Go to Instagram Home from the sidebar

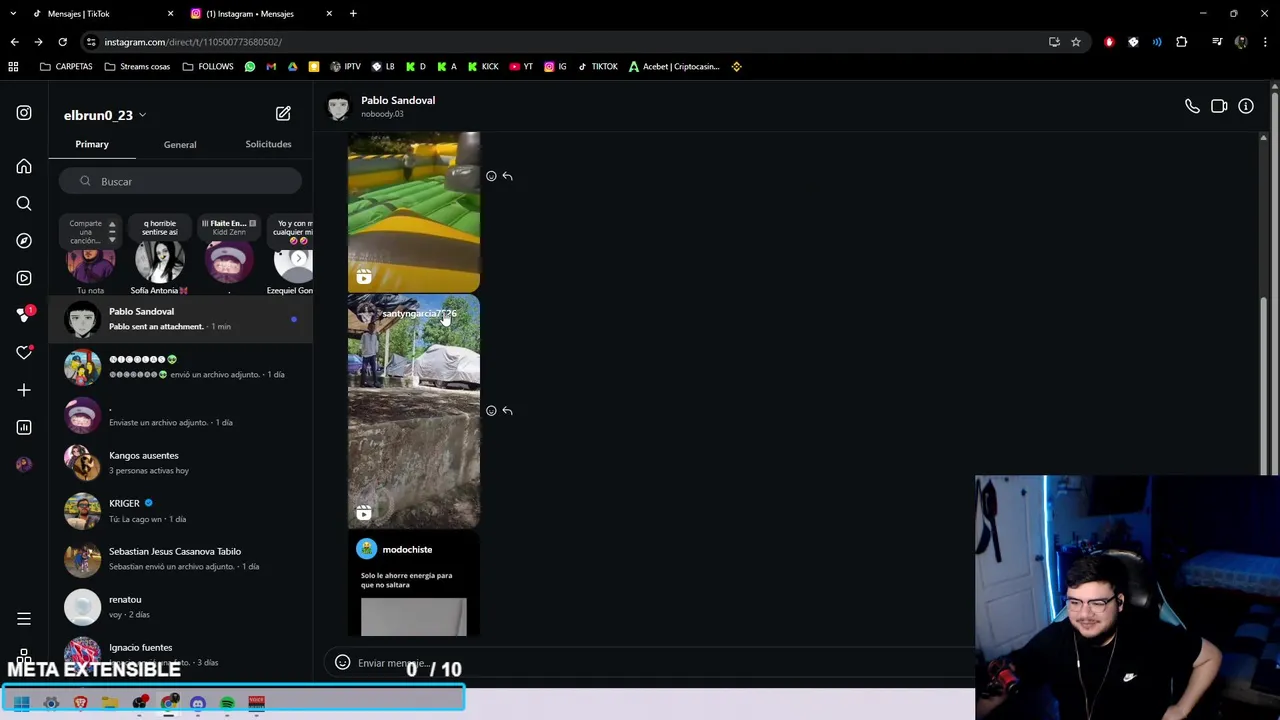tap(24, 166)
